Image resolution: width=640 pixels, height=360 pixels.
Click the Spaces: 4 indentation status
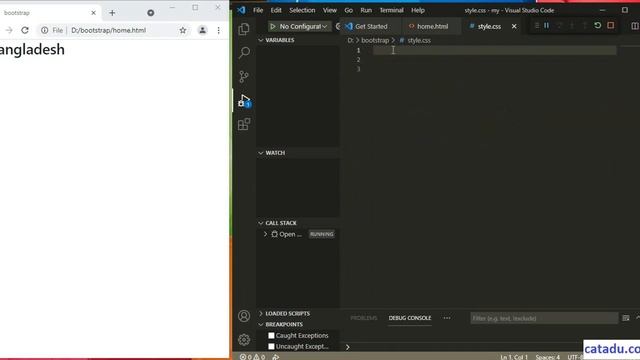pos(547,357)
